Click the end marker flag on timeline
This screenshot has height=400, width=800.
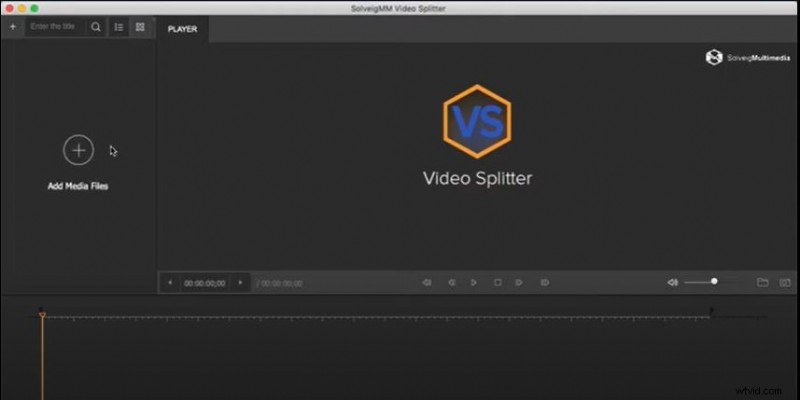click(x=711, y=310)
